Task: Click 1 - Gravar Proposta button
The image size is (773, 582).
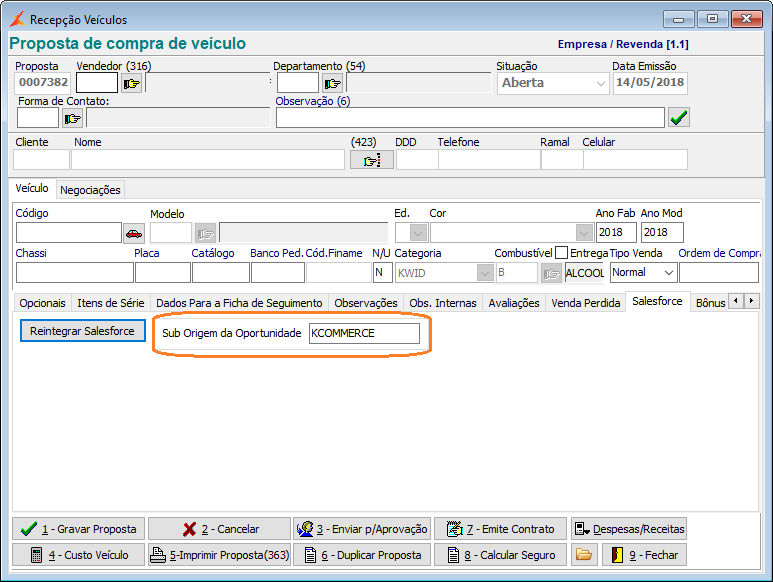Action: click(78, 529)
